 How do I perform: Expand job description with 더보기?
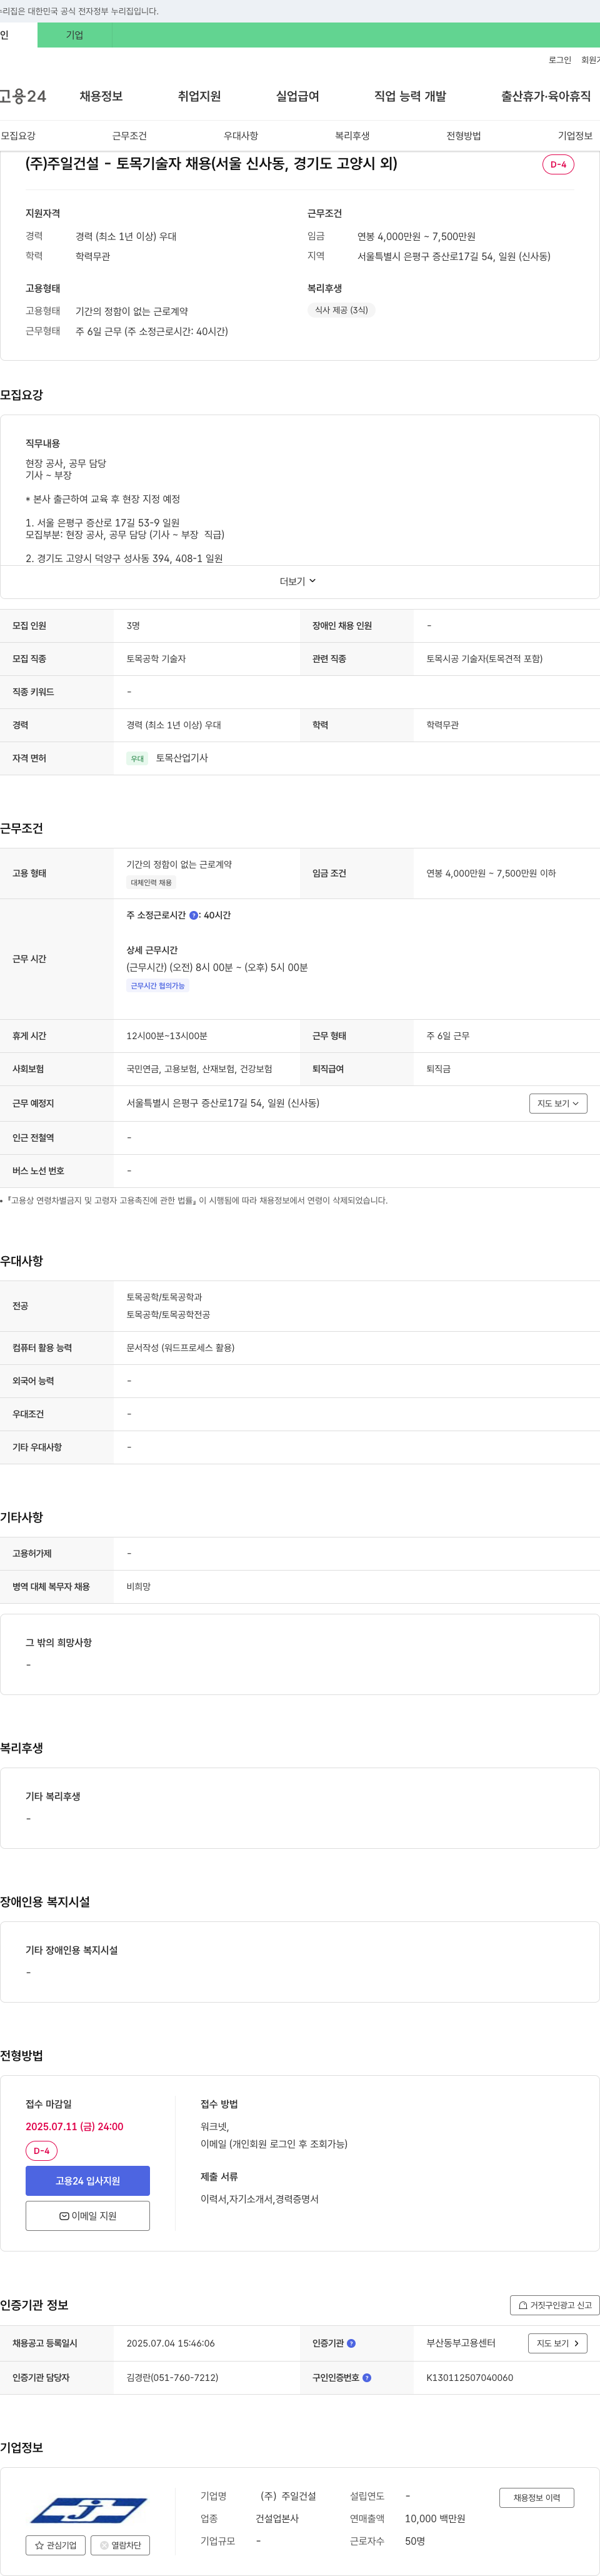[x=298, y=581]
